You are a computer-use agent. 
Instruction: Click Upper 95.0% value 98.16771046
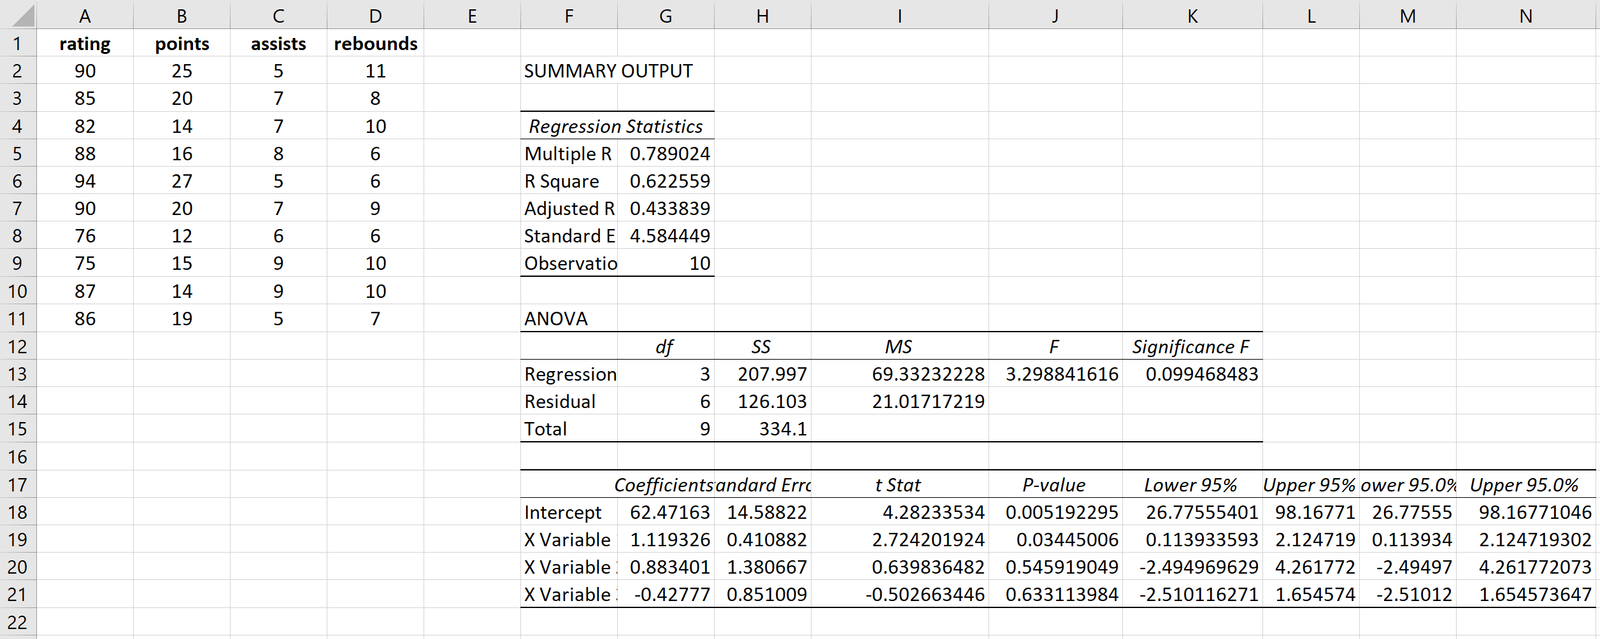point(1526,512)
